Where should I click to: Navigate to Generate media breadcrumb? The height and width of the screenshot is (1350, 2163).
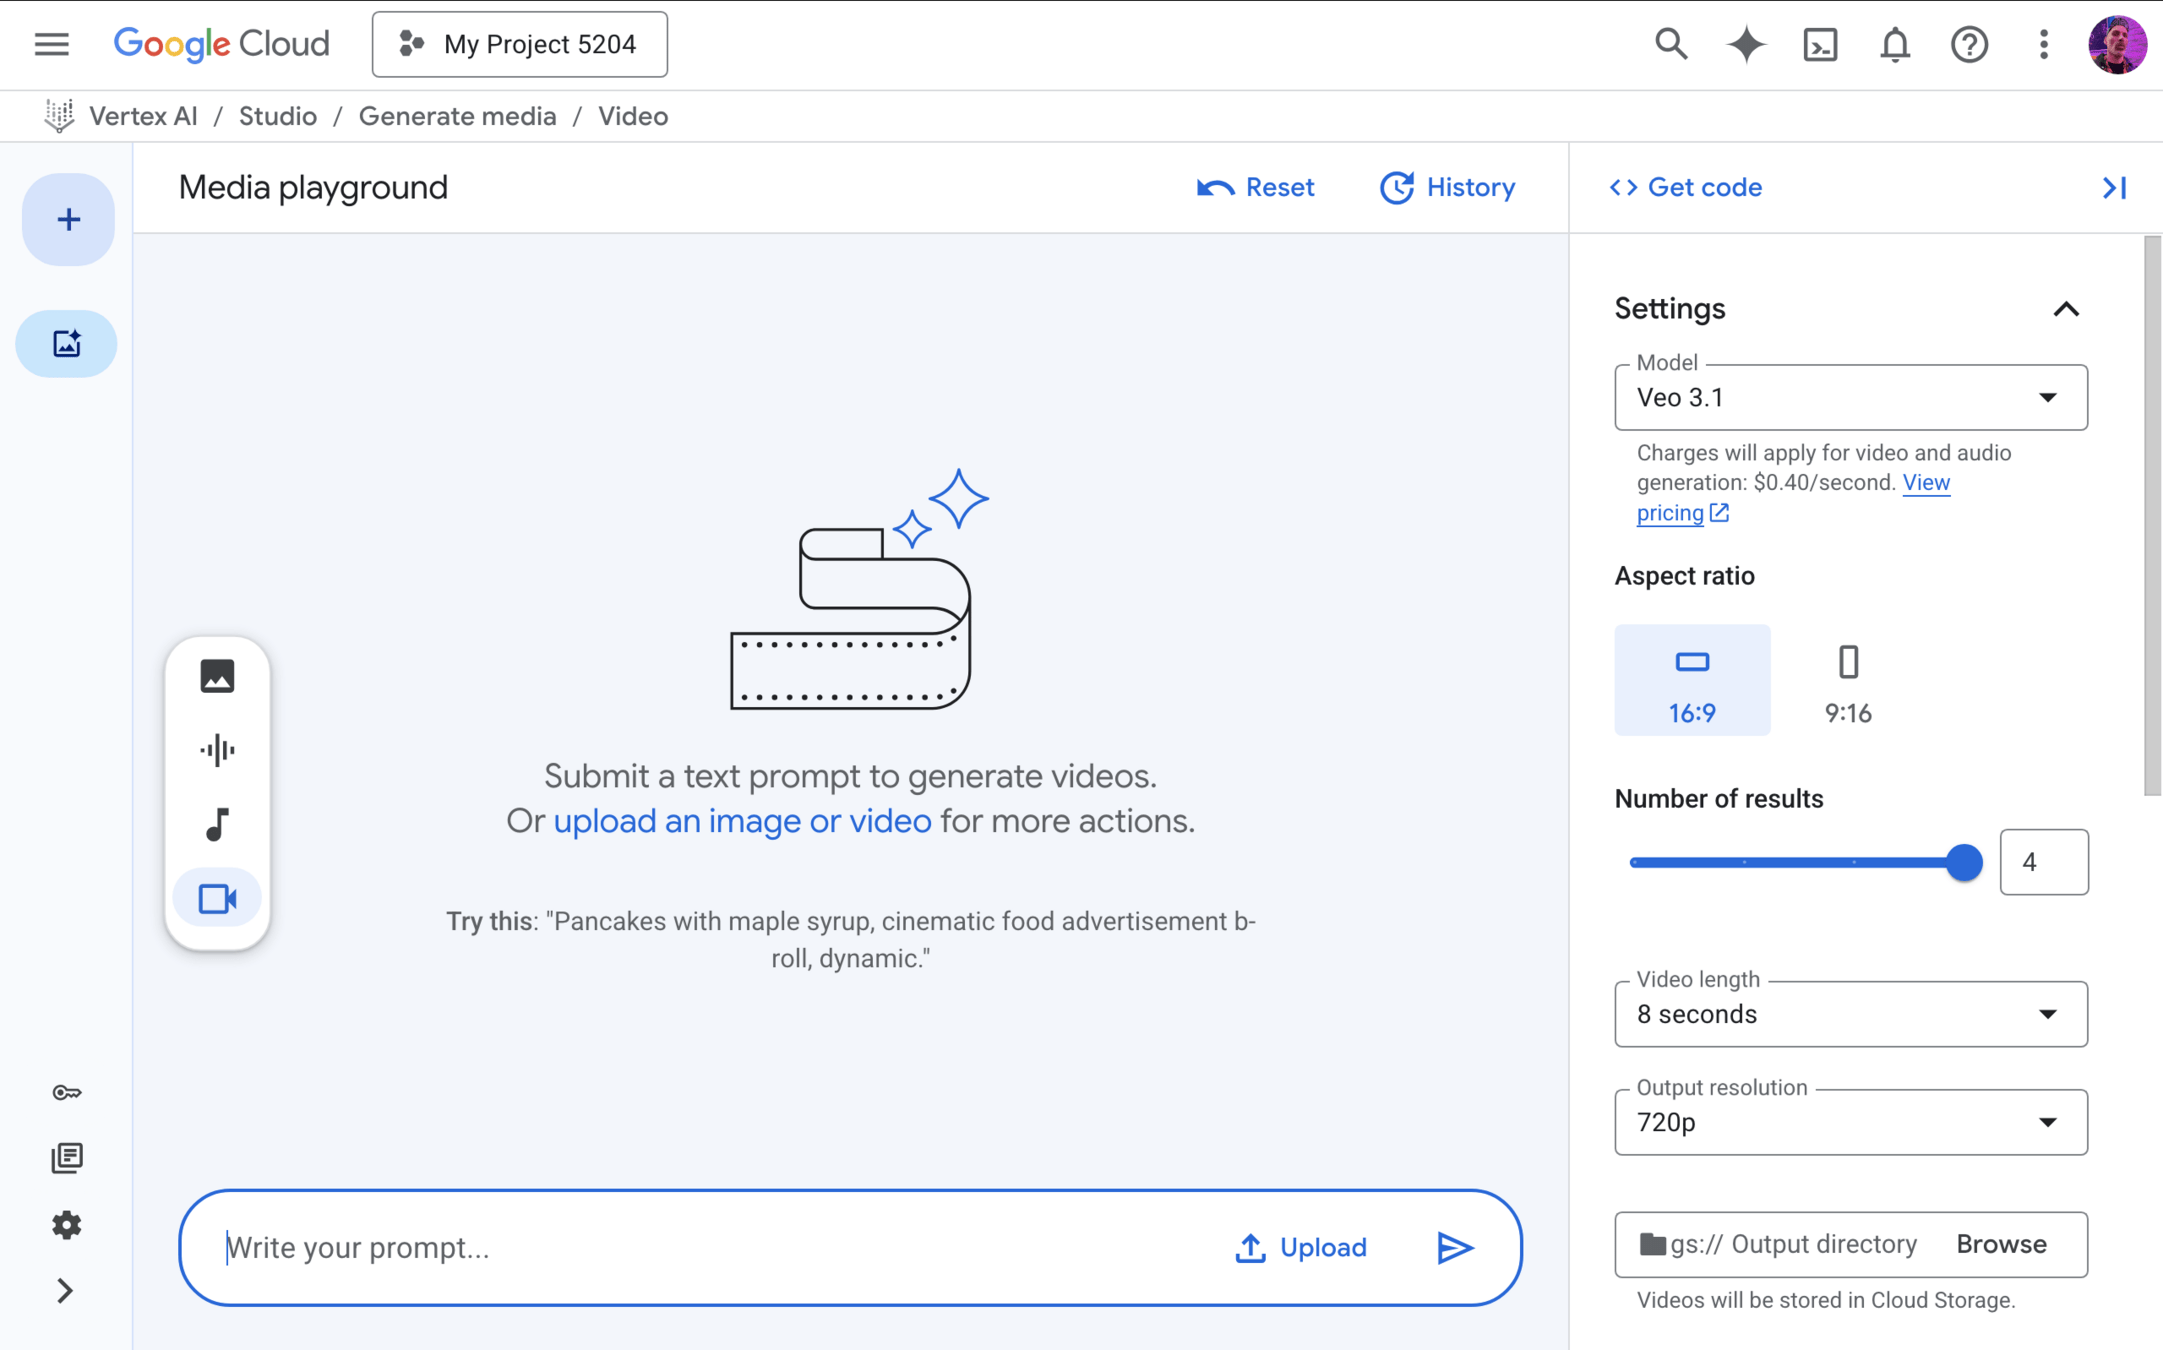[x=457, y=116]
